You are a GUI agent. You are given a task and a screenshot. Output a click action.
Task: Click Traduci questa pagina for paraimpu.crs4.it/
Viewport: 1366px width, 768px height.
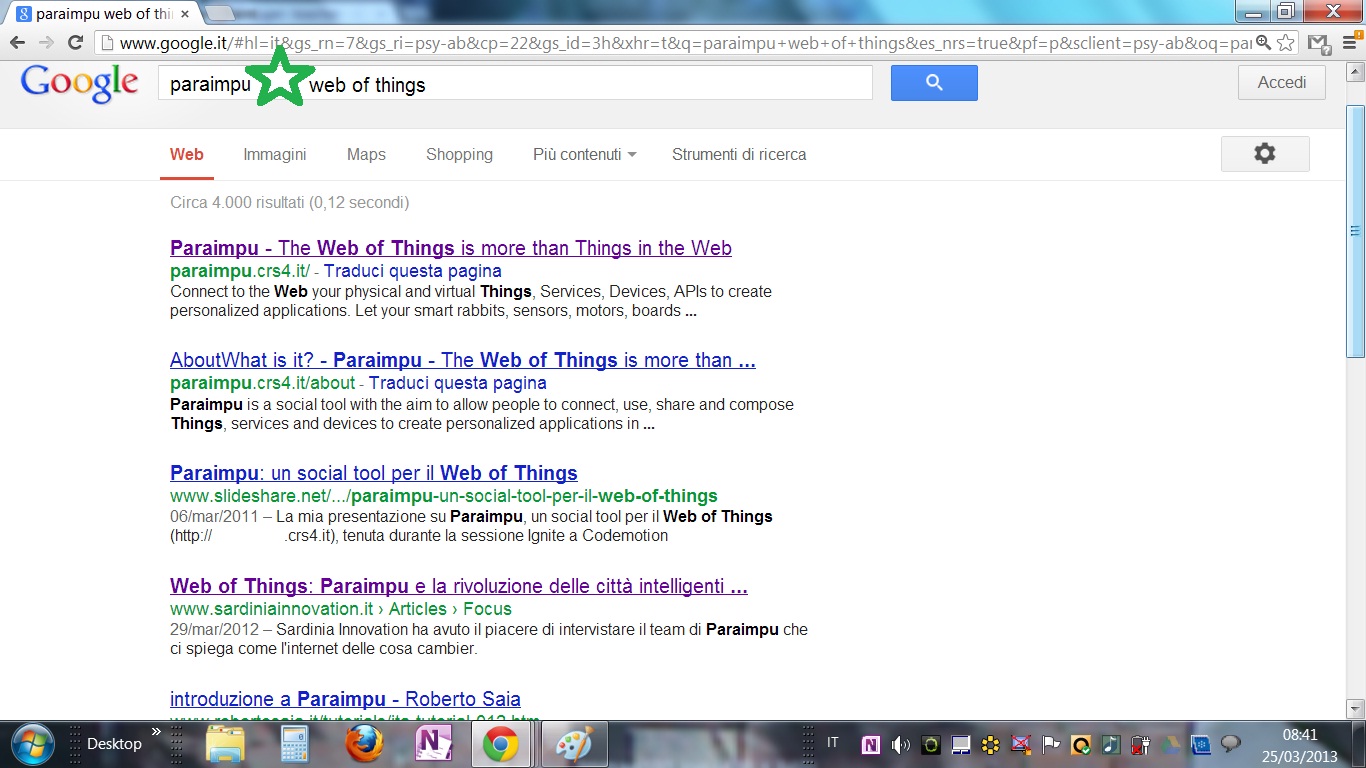(413, 271)
